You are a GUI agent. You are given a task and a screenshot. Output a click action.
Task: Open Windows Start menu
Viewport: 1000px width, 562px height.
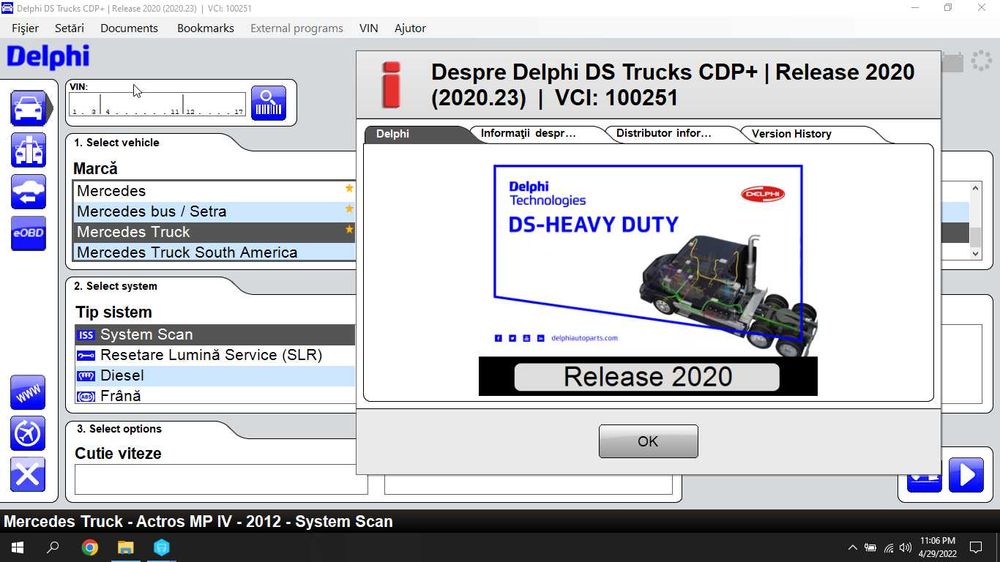[x=18, y=547]
